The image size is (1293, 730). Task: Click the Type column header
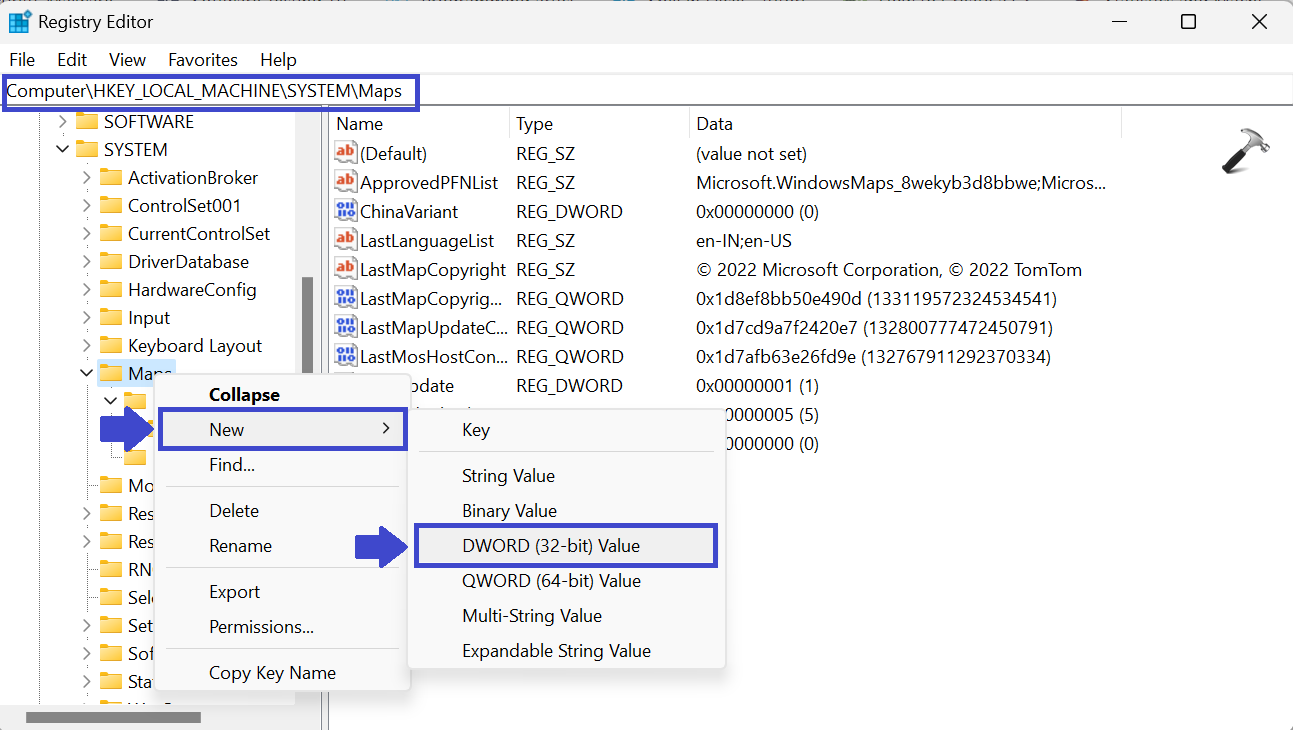click(x=534, y=124)
